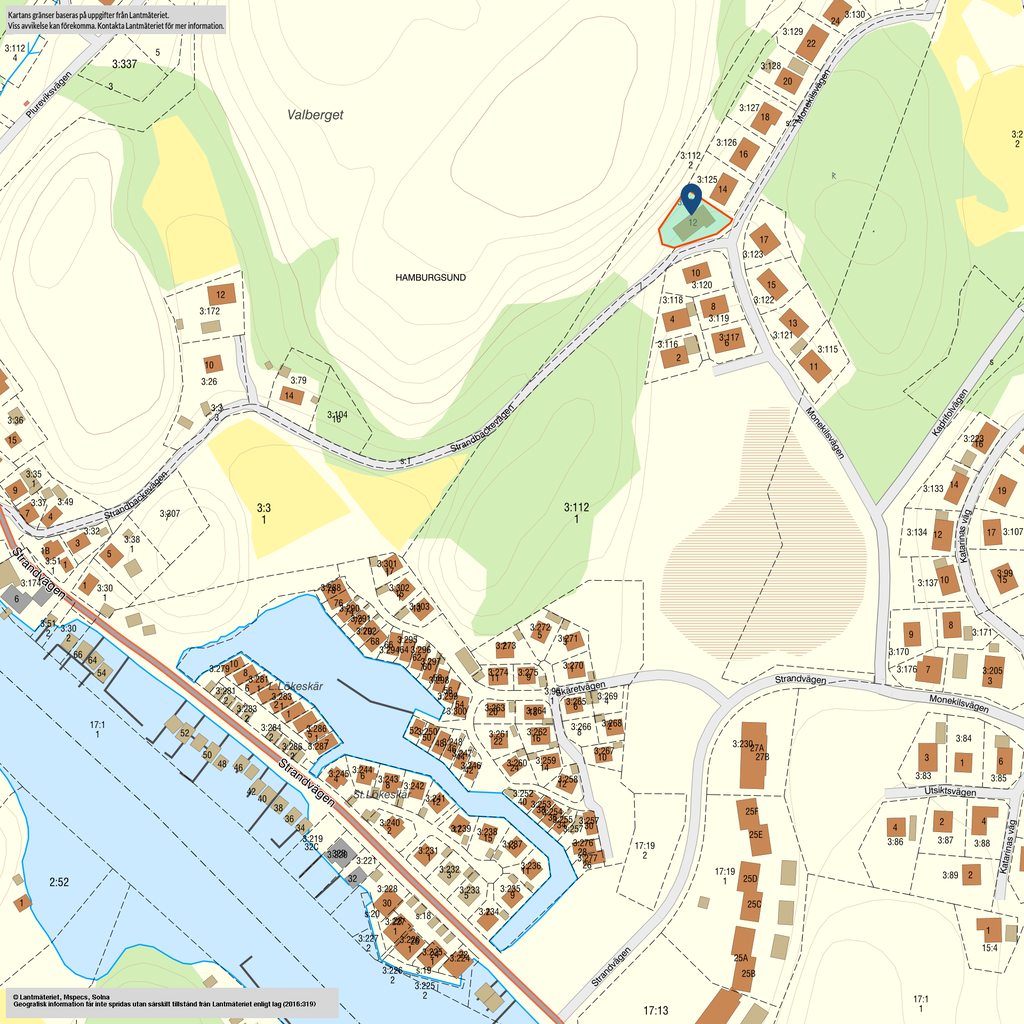
Task: Click the blue location pin marker
Action: pyautogui.click(x=691, y=197)
